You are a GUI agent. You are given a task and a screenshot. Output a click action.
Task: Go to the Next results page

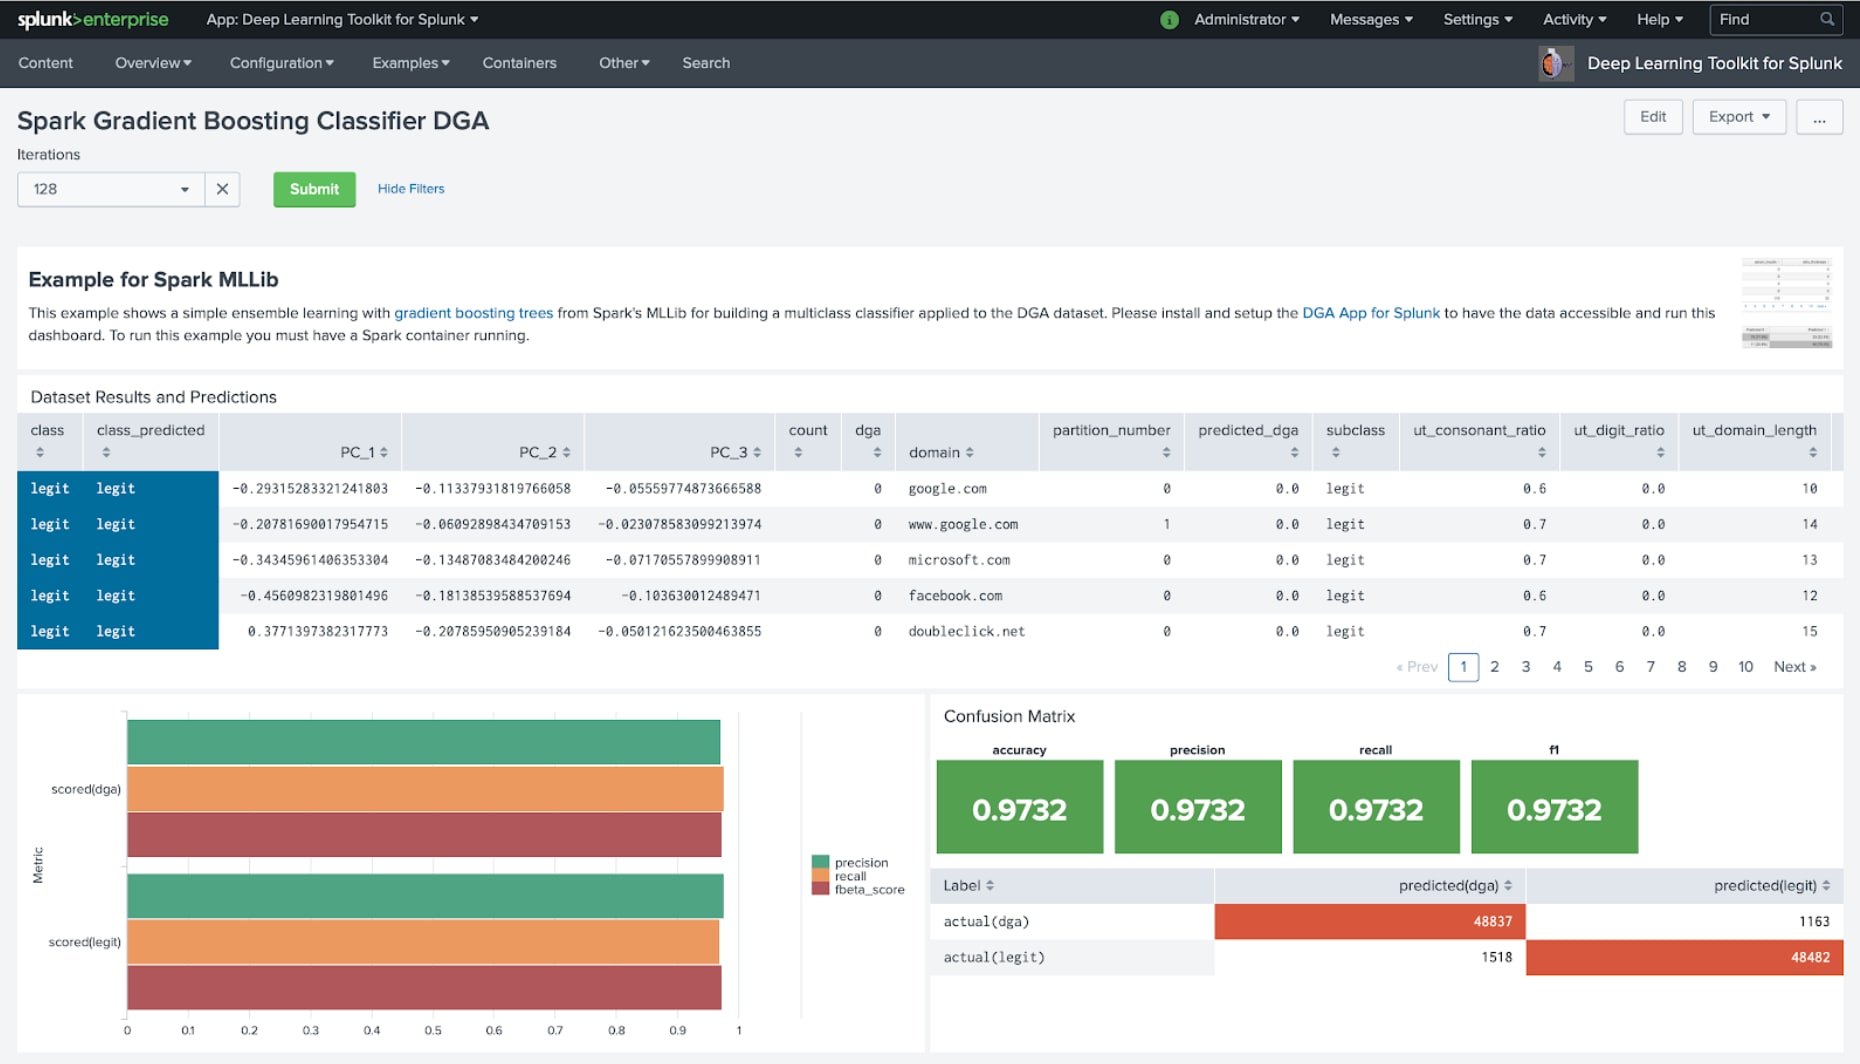[1795, 667]
